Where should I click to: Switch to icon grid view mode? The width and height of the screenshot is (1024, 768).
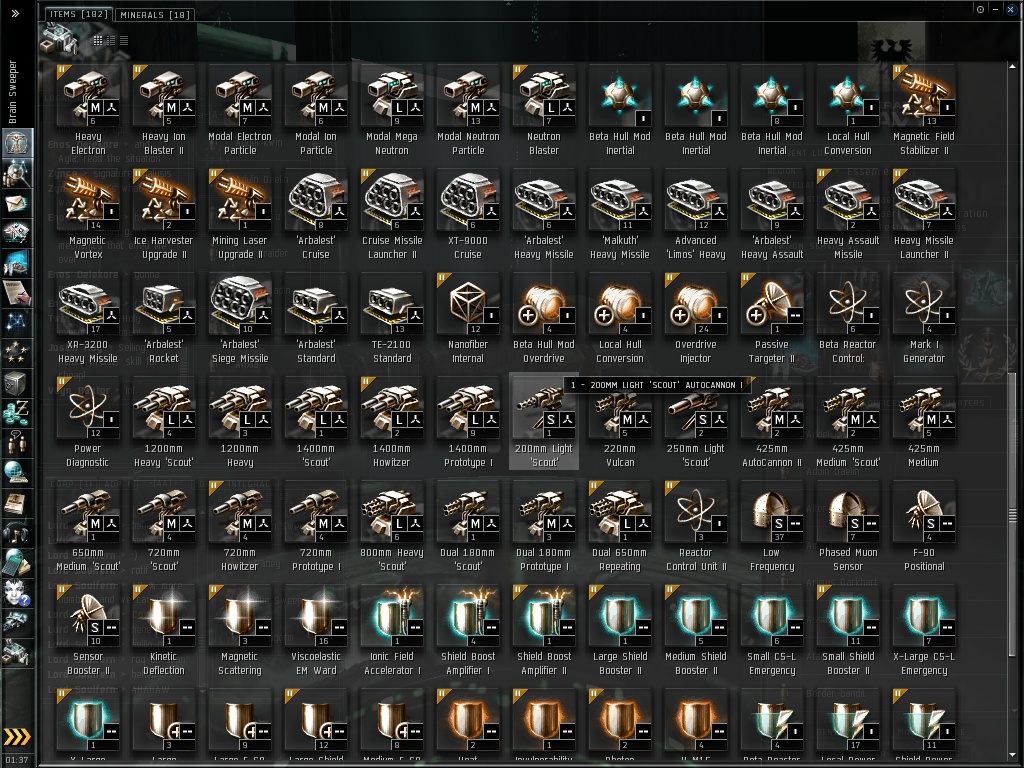click(x=97, y=40)
